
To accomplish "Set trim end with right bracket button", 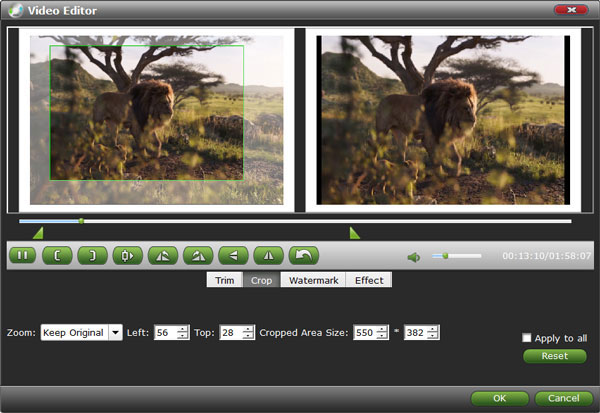I will (x=93, y=255).
